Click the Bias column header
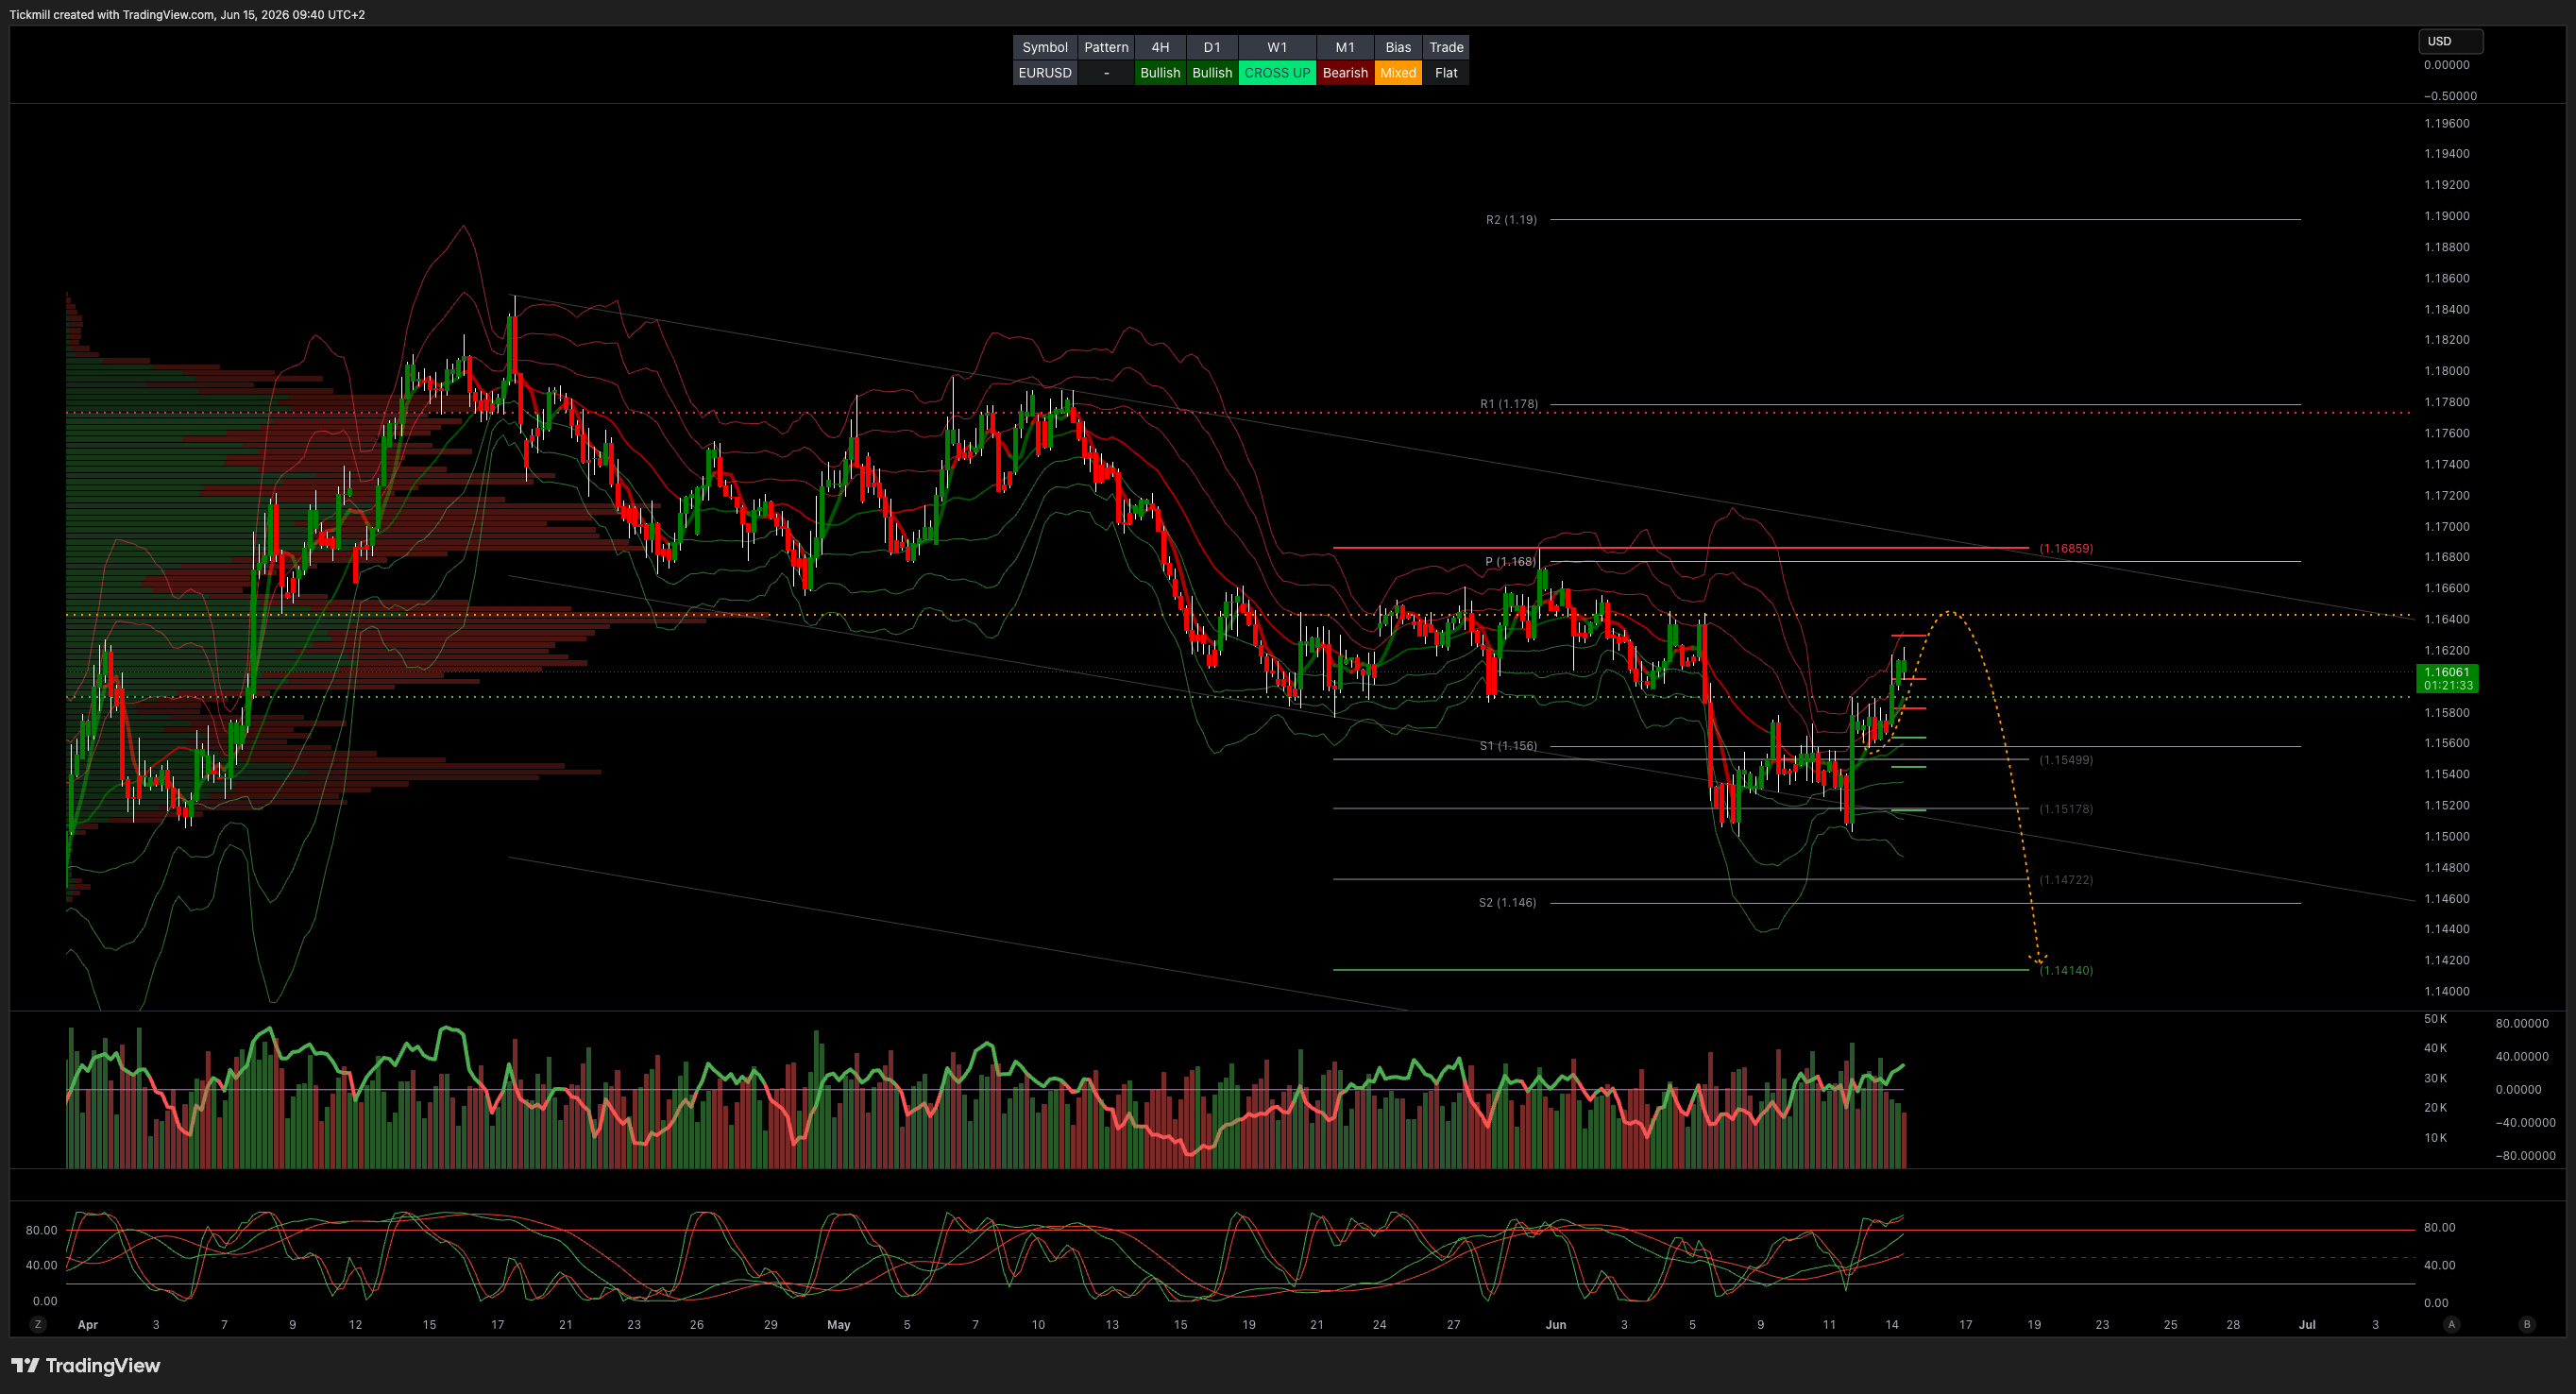This screenshot has height=1394, width=2576. click(x=1398, y=47)
